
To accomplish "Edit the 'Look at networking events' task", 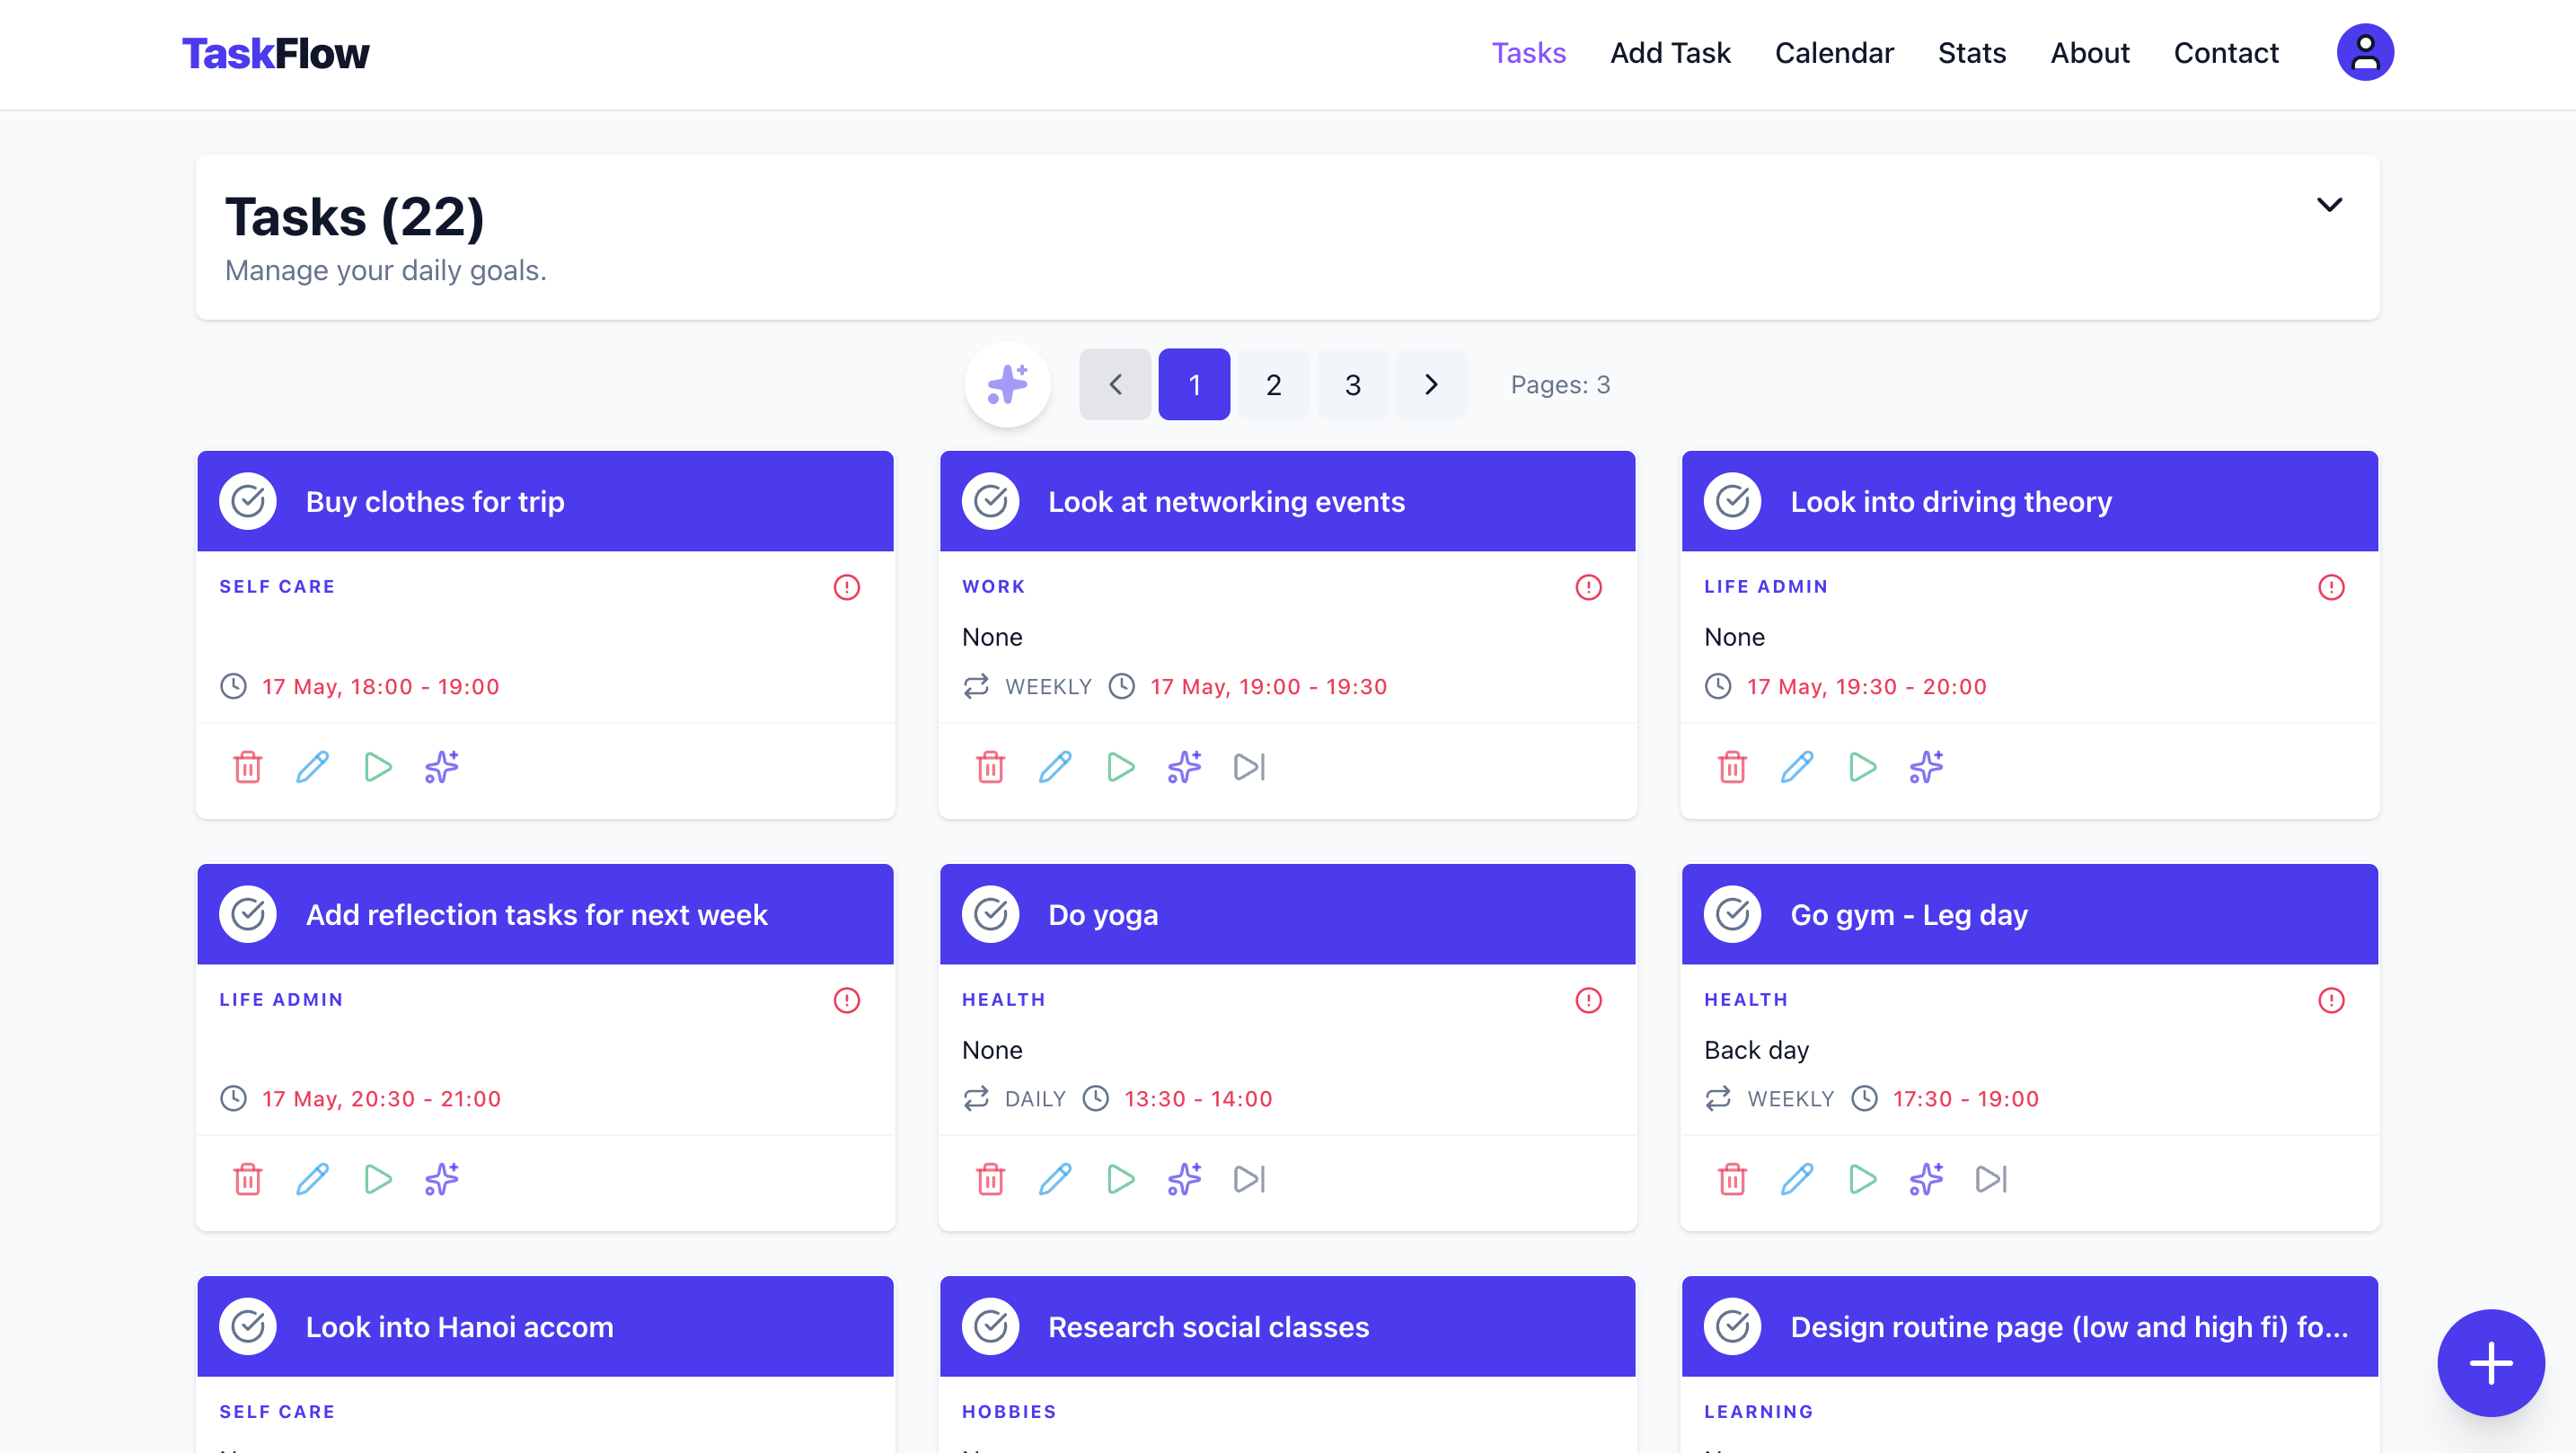I will point(1055,767).
